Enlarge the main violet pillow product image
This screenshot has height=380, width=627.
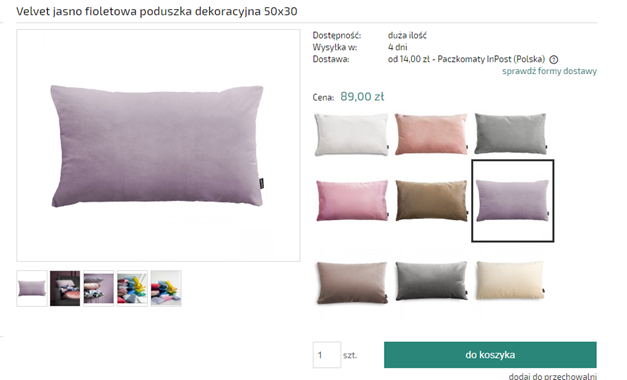(158, 146)
